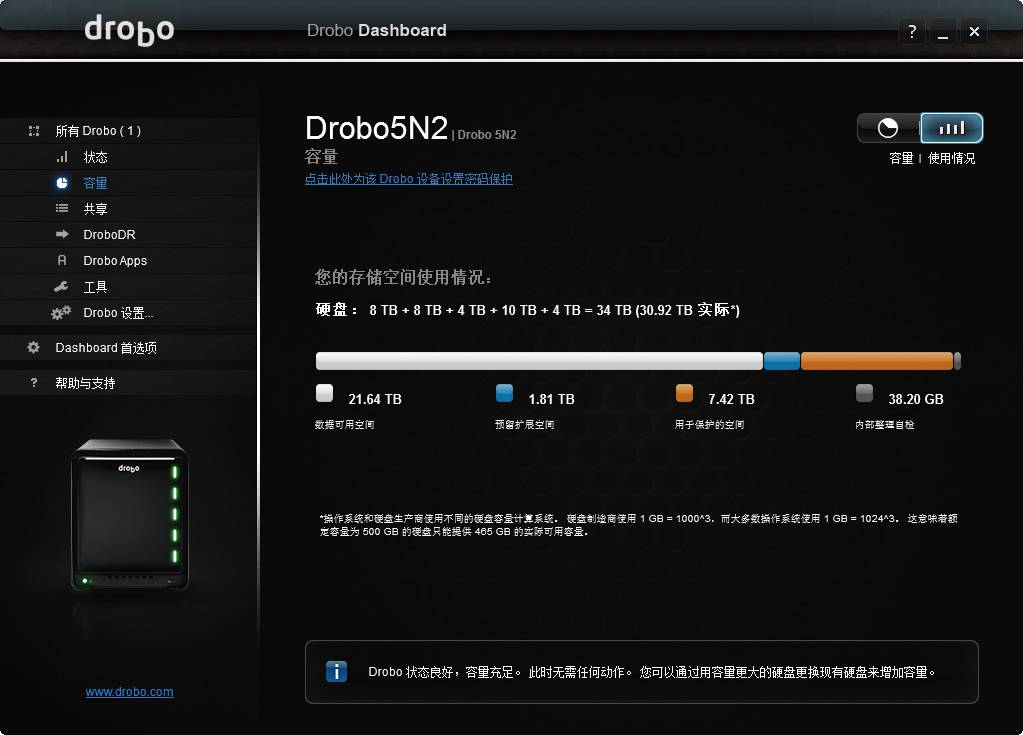Image resolution: width=1023 pixels, height=735 pixels.
Task: Click the Drobo settings gears icon
Action: [61, 313]
